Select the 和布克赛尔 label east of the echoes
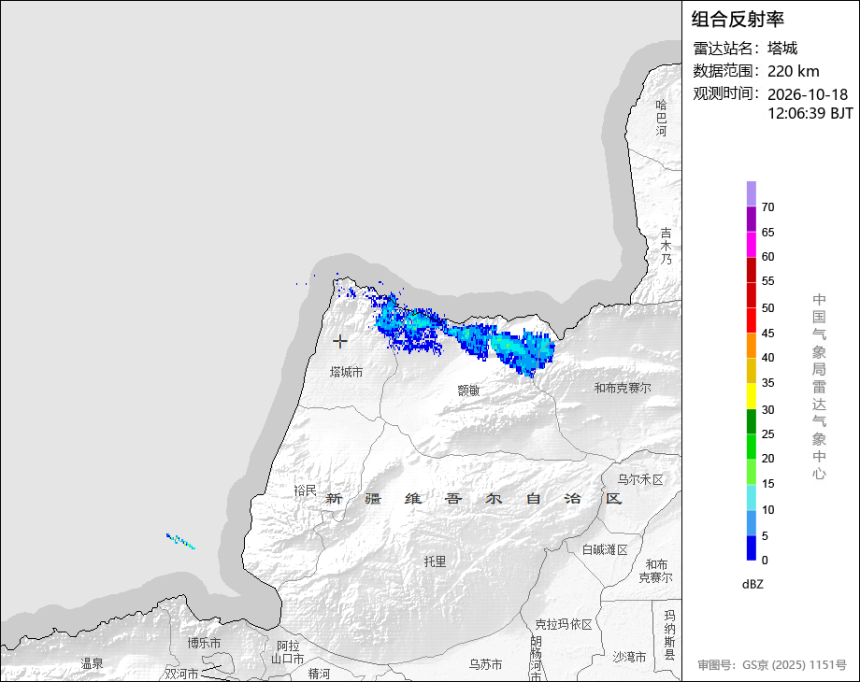 [623, 388]
